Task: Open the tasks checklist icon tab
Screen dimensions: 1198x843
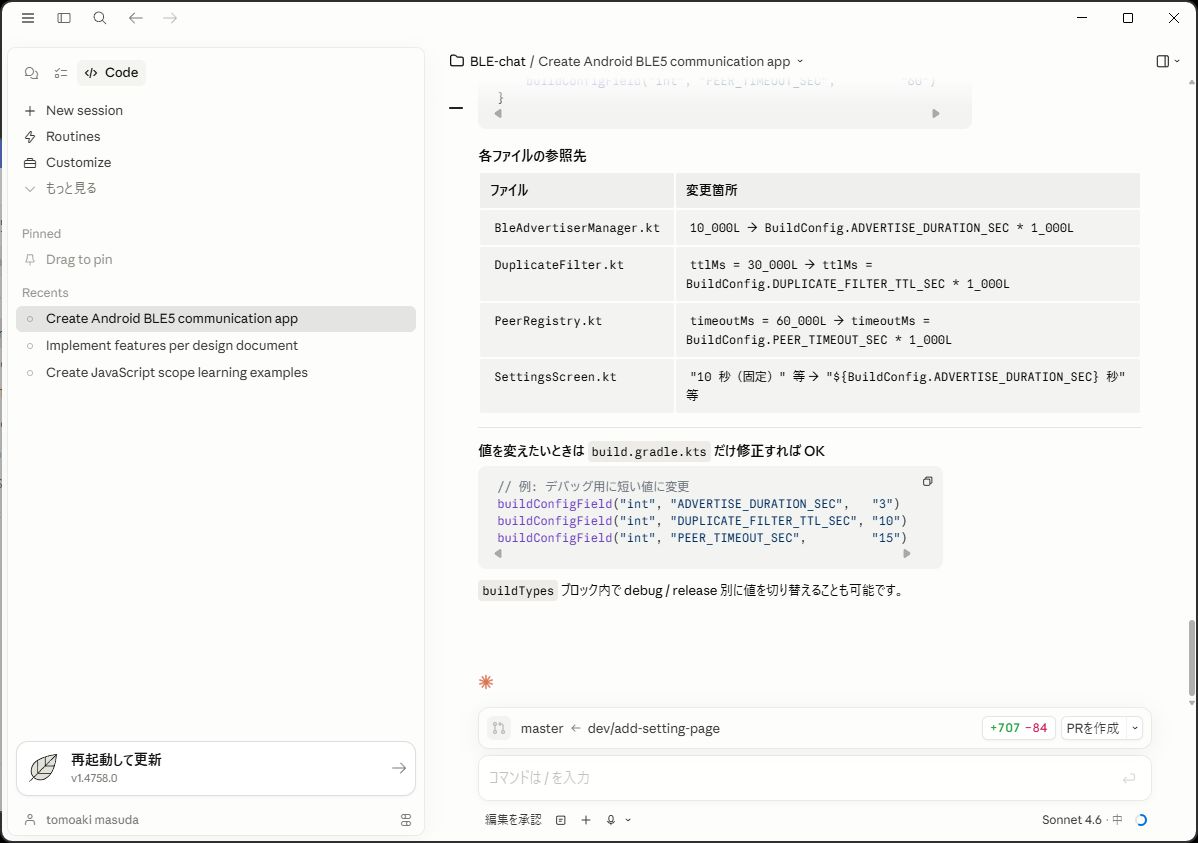Action: (x=61, y=73)
